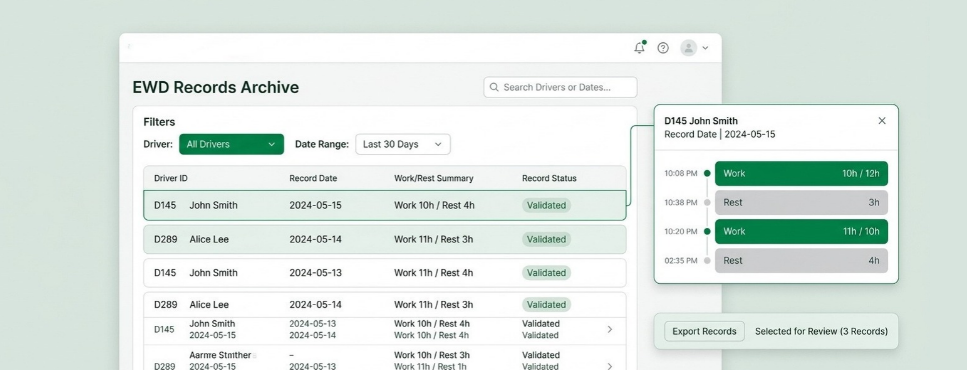Click the magnifier icon in the search box
This screenshot has width=967, height=370.
point(494,87)
